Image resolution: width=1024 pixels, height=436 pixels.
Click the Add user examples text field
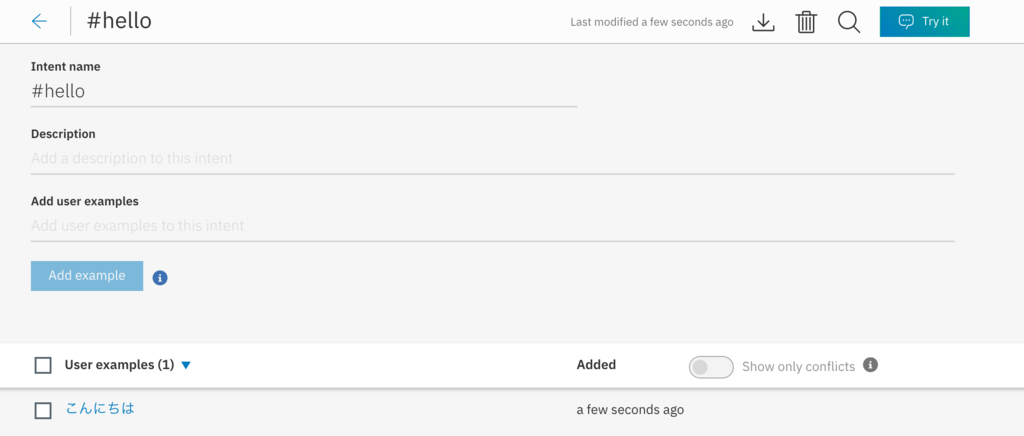click(x=492, y=226)
